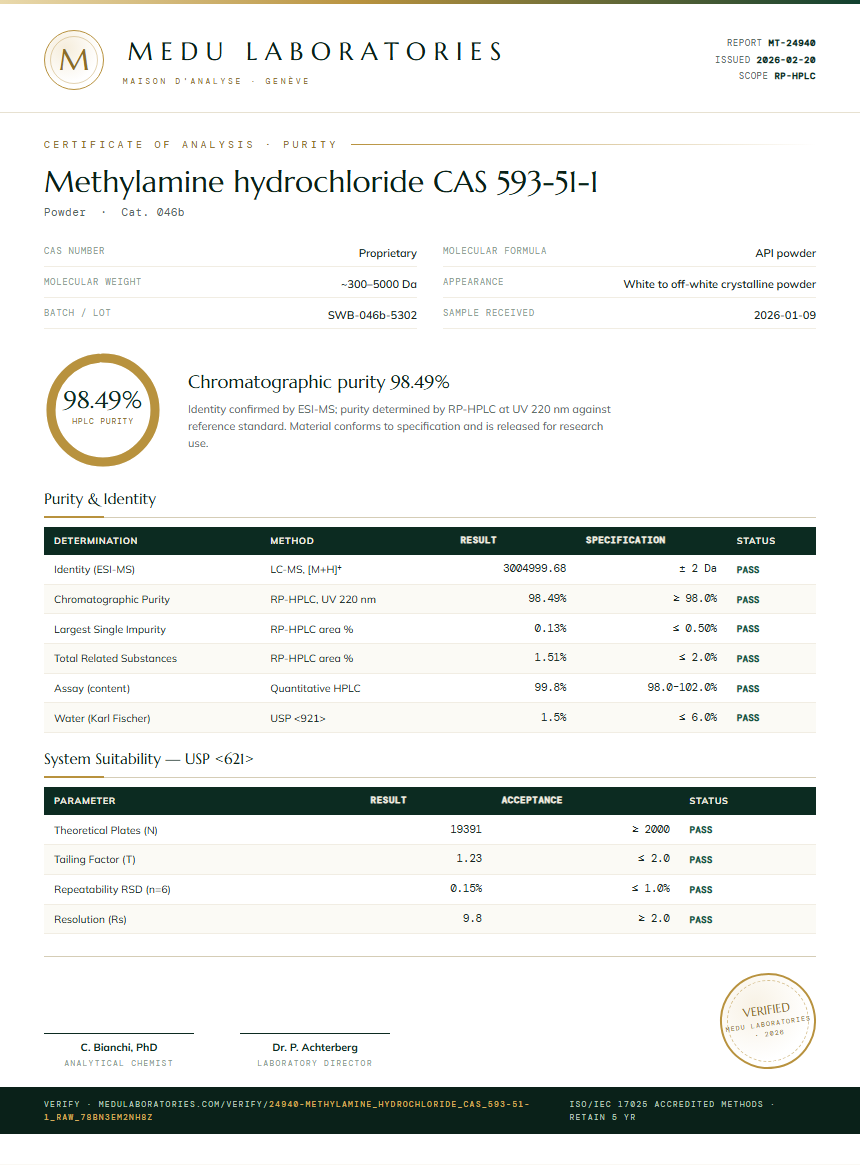Select the impurity result 0.13%
This screenshot has height=1165, width=860.
pyautogui.click(x=550, y=629)
